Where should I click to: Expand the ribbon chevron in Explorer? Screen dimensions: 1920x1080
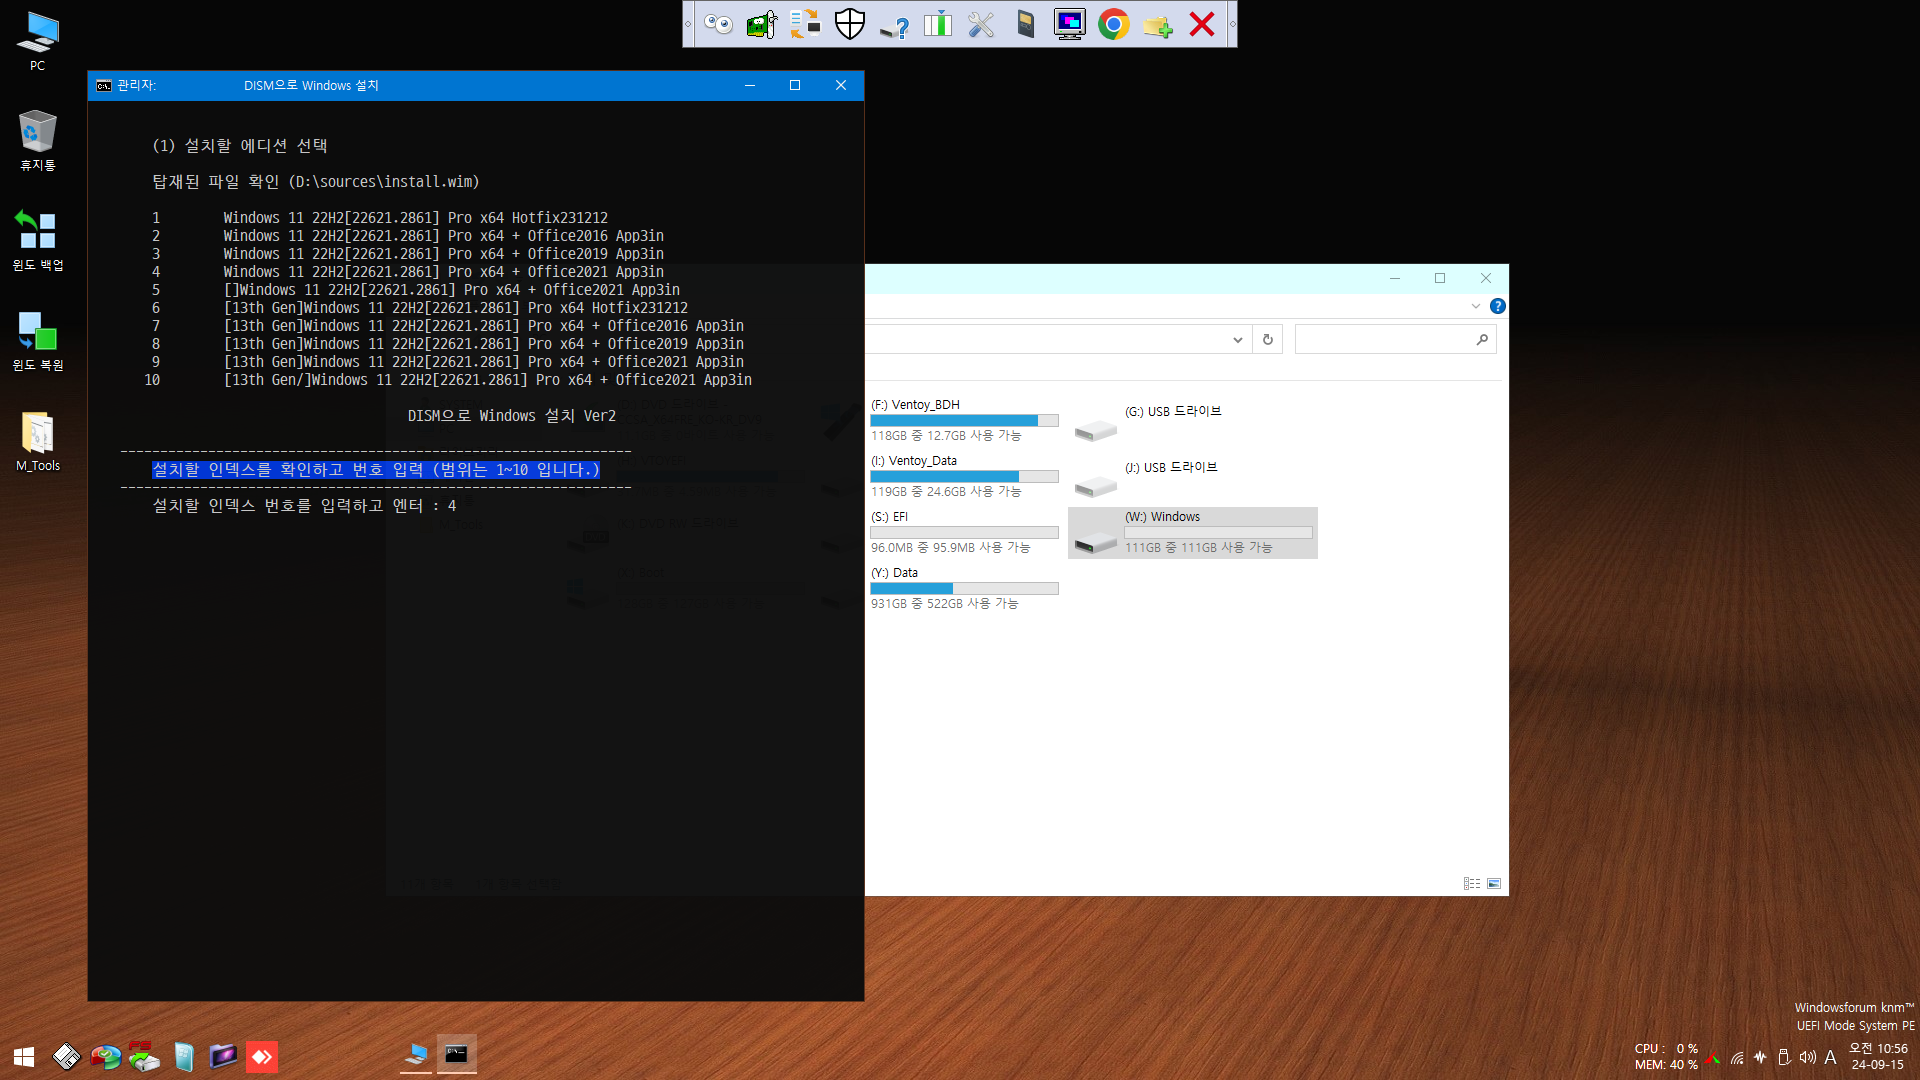(1476, 306)
